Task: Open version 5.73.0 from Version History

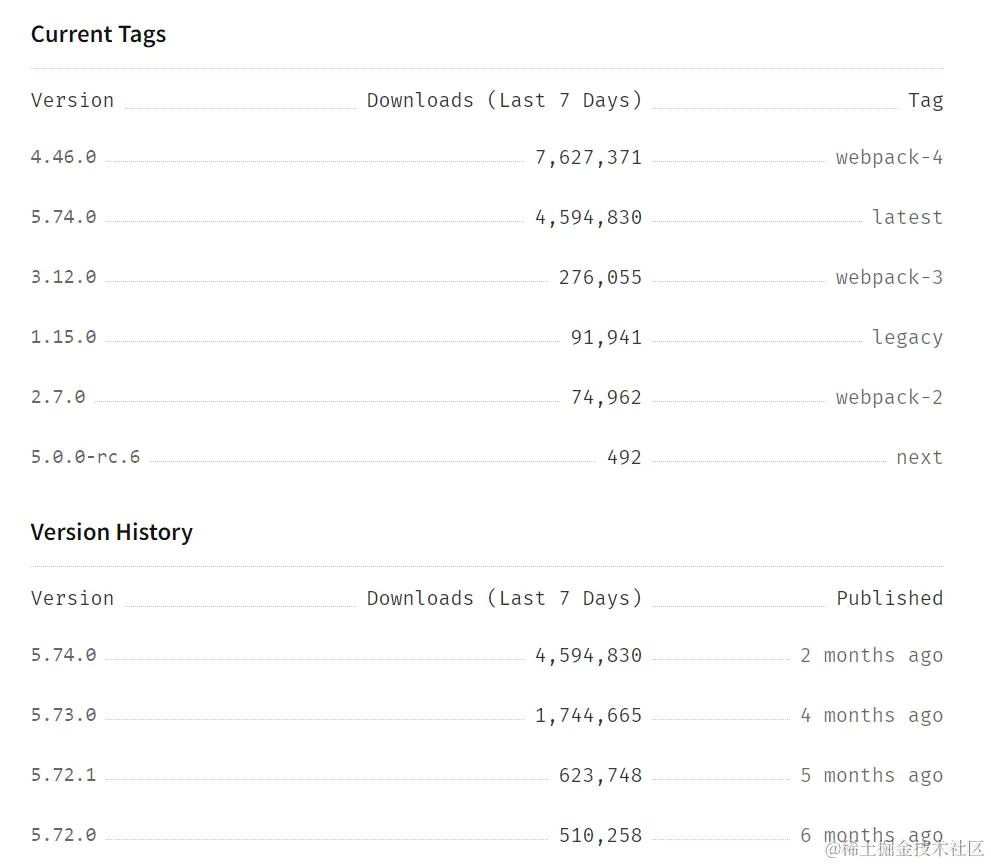Action: click(x=64, y=715)
